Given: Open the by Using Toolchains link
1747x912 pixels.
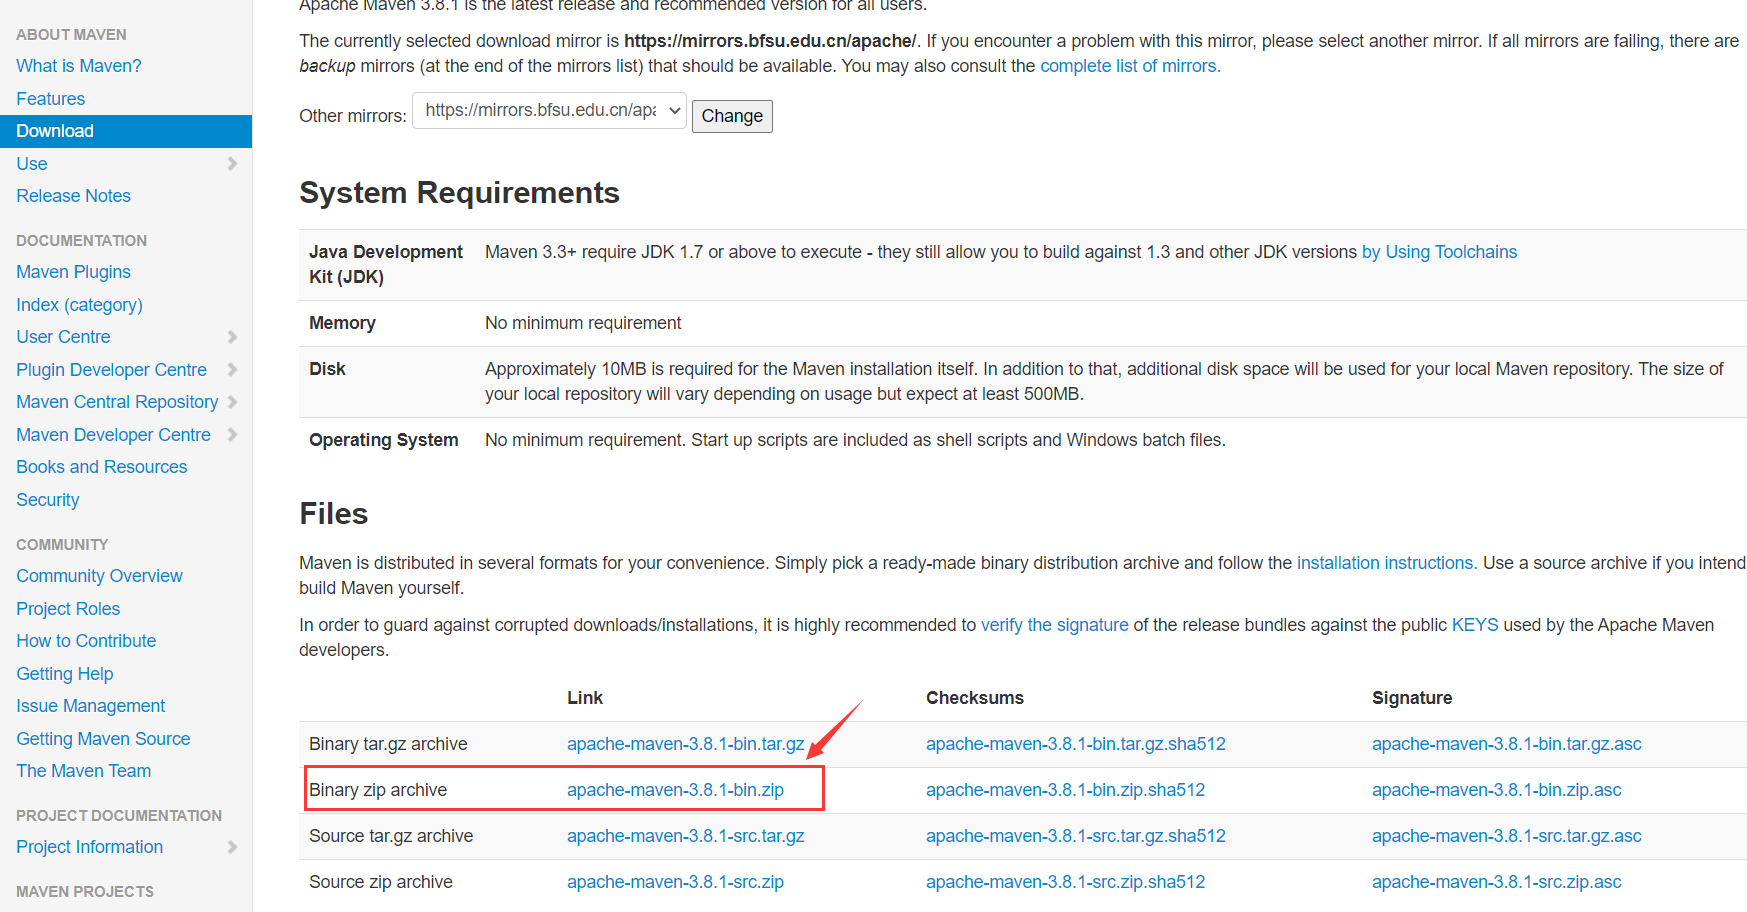Looking at the screenshot, I should point(1440,252).
